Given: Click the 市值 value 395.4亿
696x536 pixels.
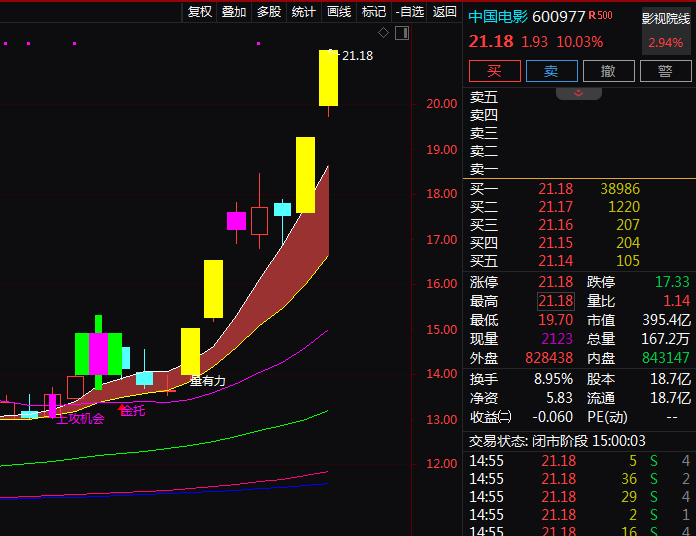Looking at the screenshot, I should (666, 320).
